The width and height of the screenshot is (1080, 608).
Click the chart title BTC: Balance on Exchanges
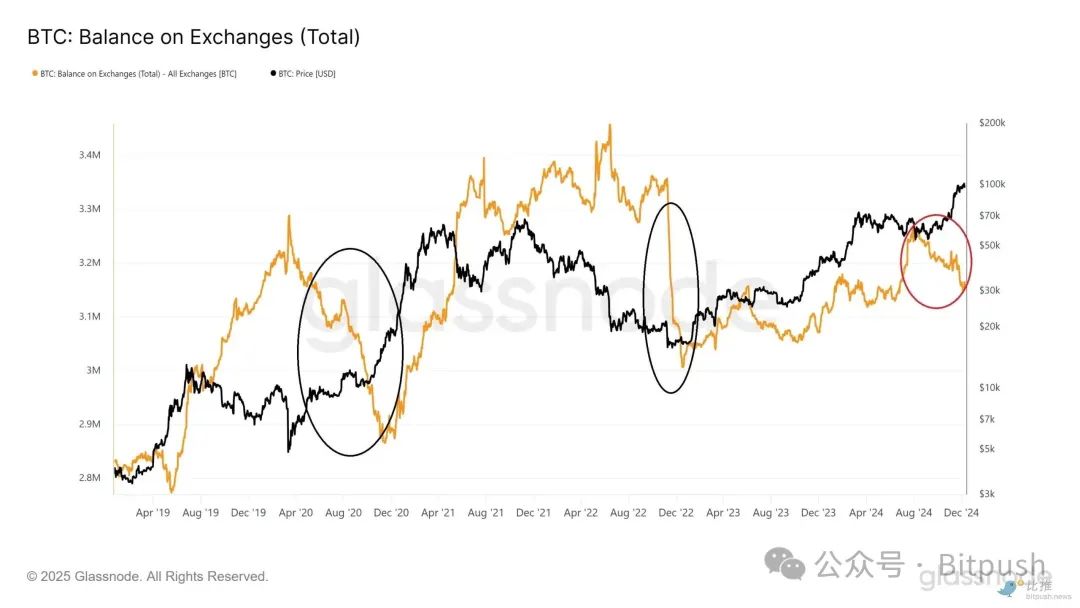(194, 36)
